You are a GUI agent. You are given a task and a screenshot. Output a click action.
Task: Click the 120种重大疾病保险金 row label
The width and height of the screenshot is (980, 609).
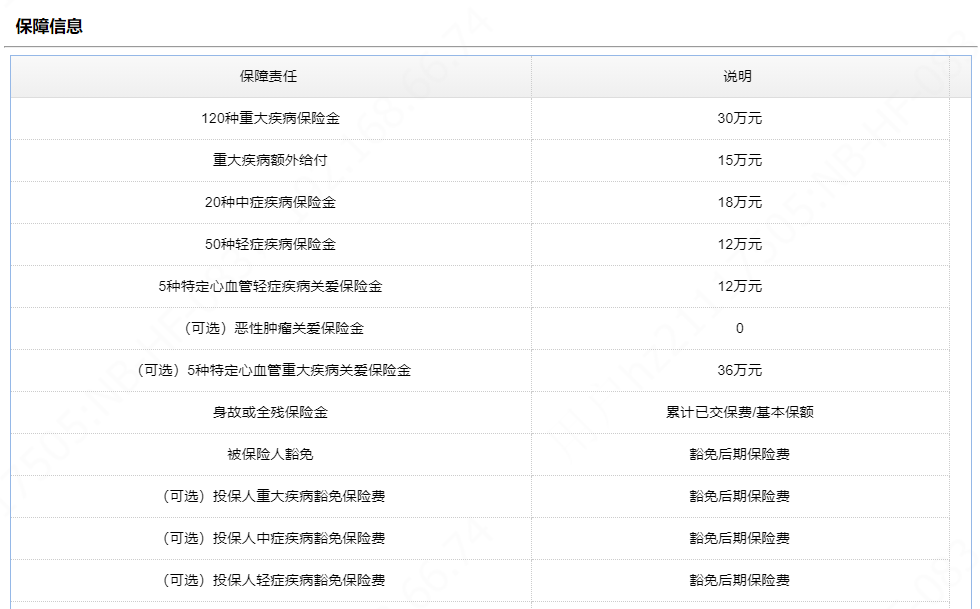(271, 117)
